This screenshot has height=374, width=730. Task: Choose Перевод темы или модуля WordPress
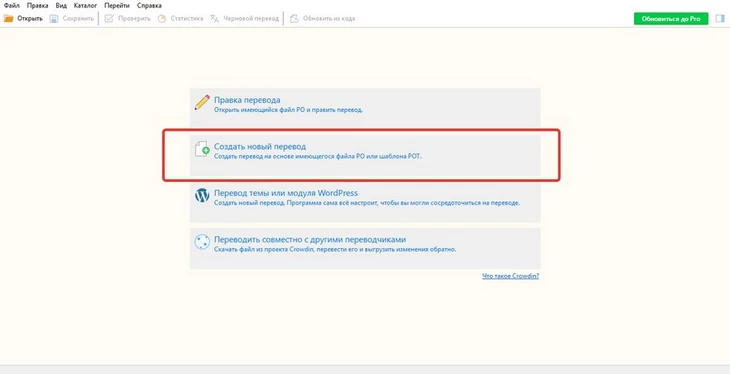365,202
